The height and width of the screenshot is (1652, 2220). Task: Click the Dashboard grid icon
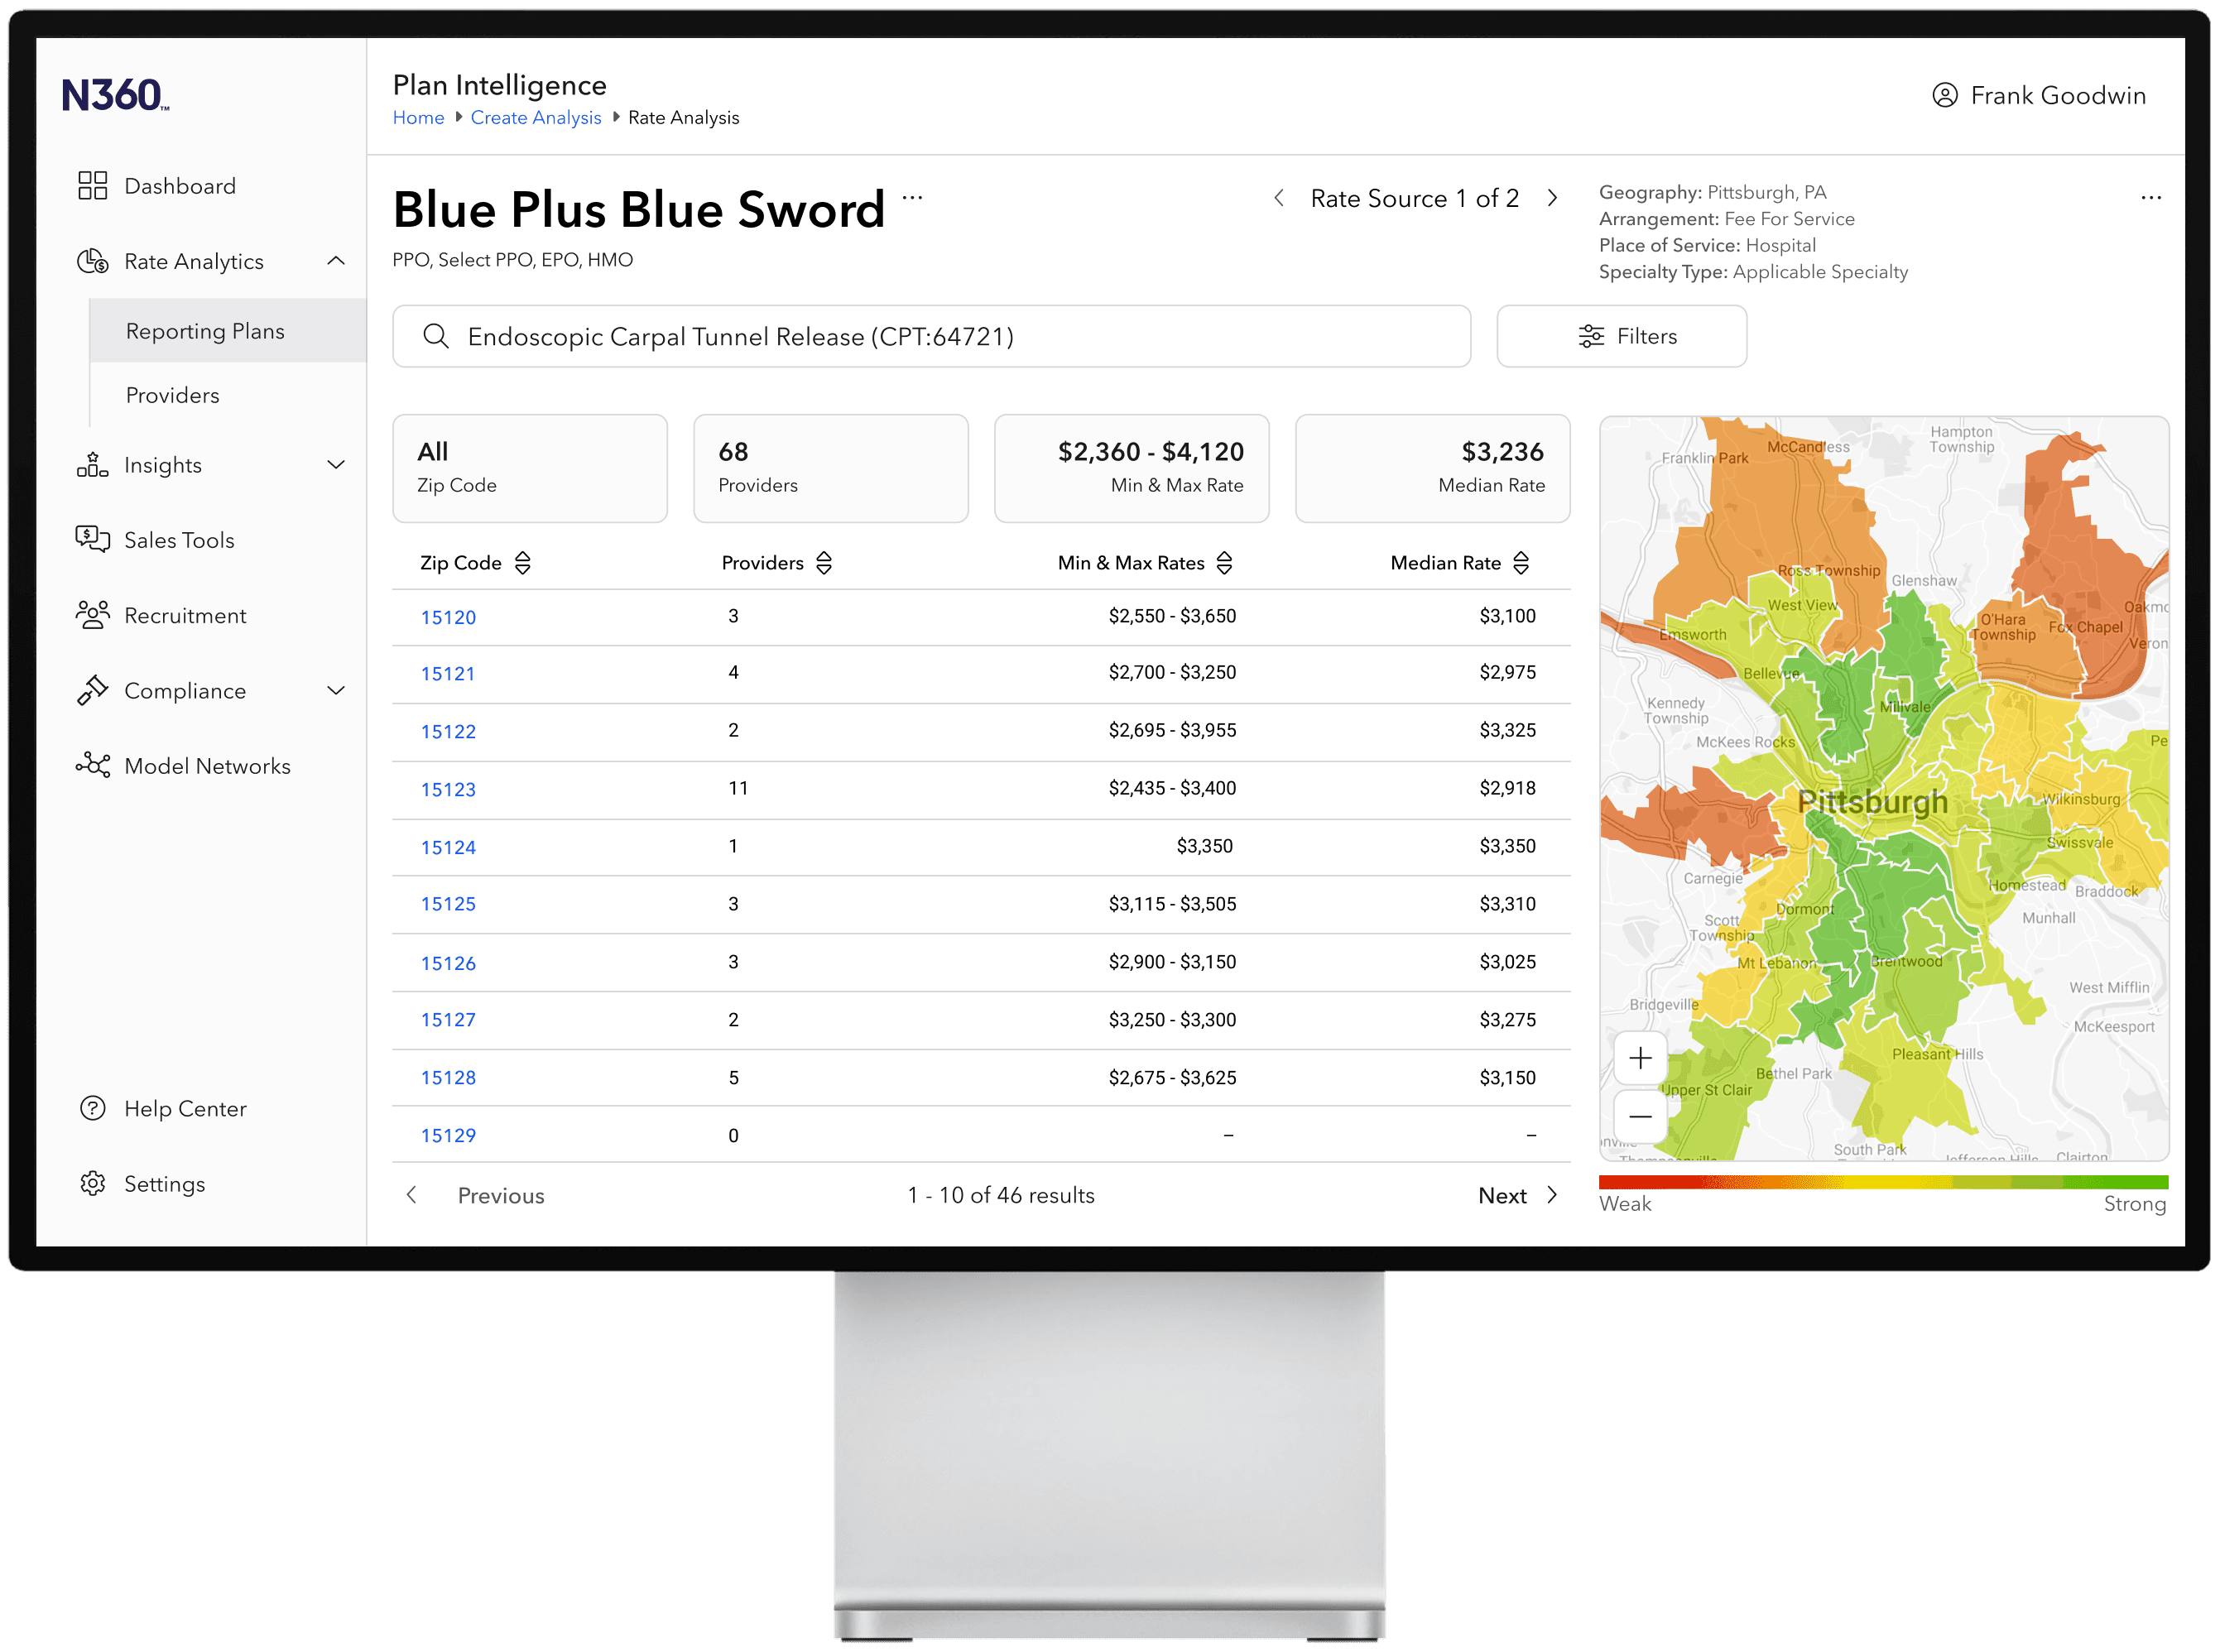[92, 185]
